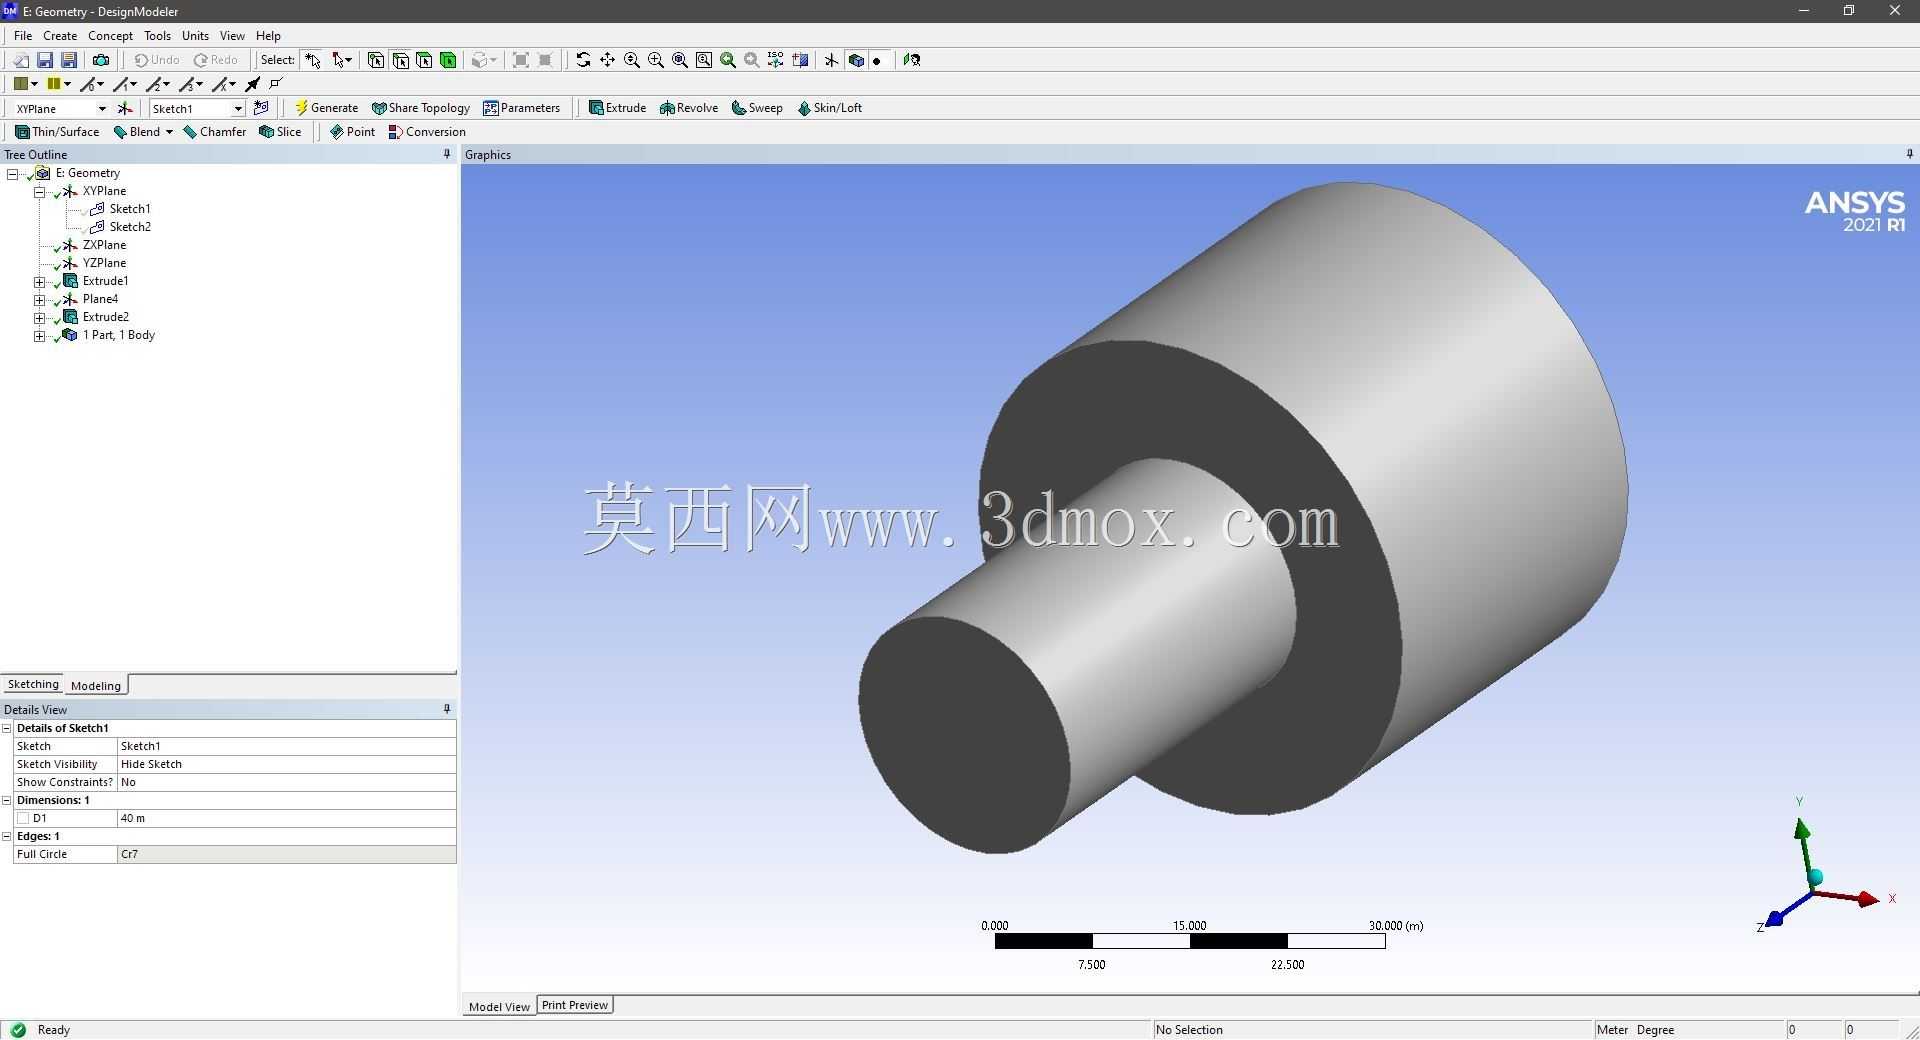Click the Parameters button
Image resolution: width=1920 pixels, height=1040 pixels.
522,108
